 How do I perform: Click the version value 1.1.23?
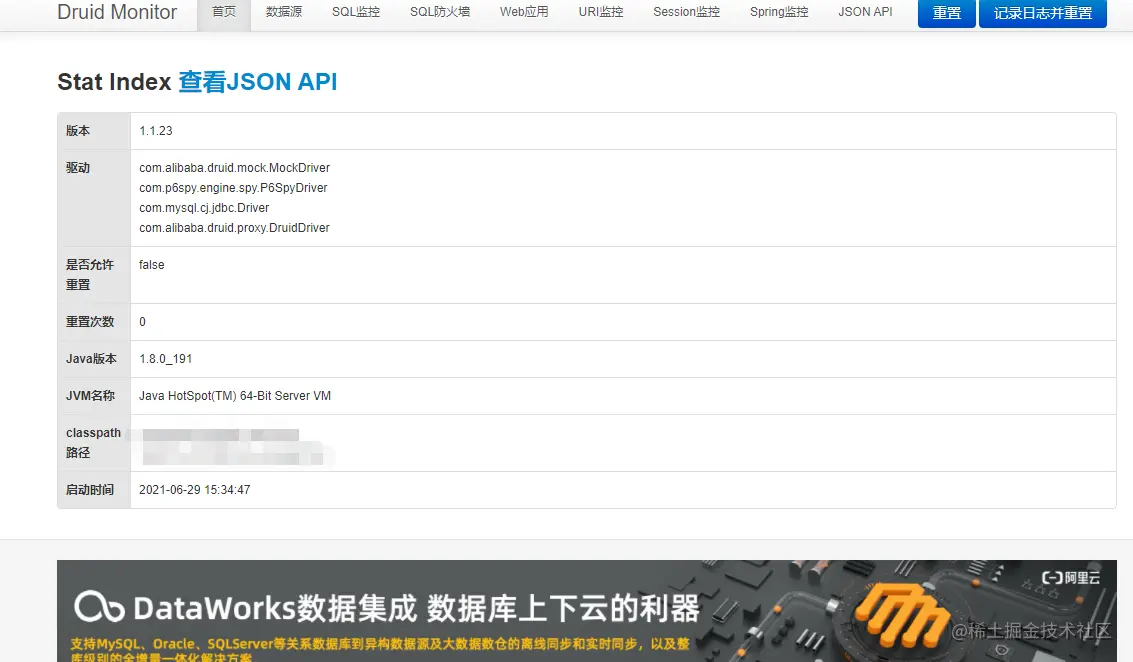click(156, 131)
